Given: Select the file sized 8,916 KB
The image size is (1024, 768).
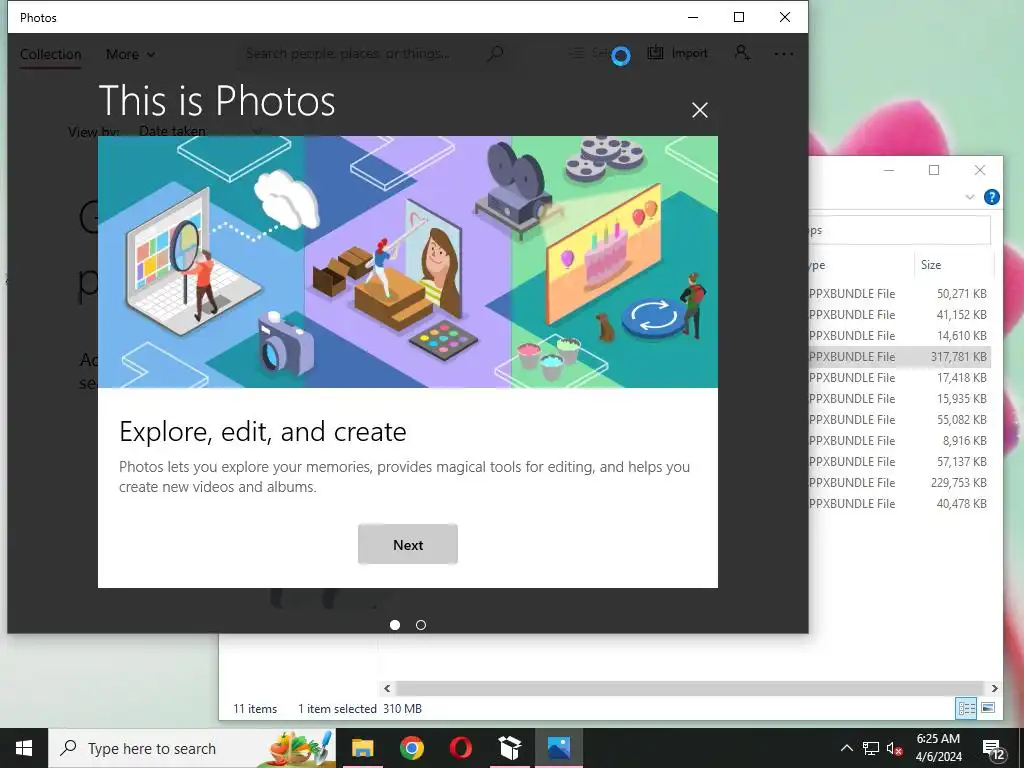Looking at the screenshot, I should [899, 440].
